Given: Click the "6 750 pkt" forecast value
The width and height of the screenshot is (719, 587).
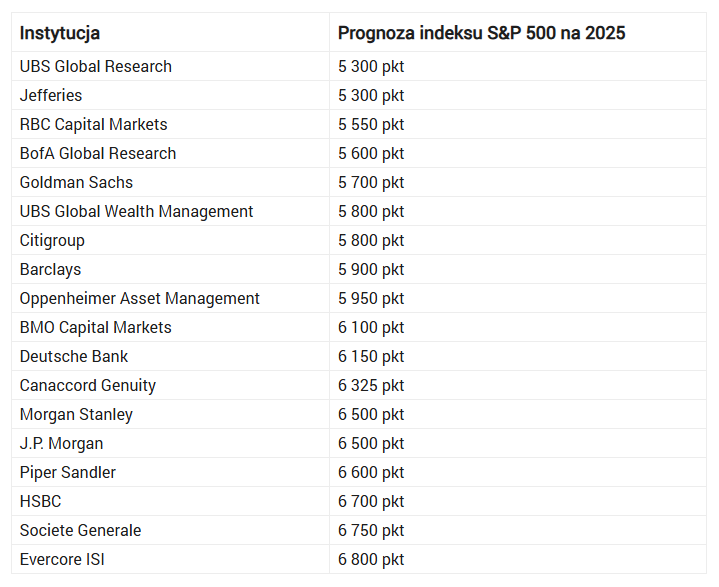Looking at the screenshot, I should pyautogui.click(x=371, y=531).
